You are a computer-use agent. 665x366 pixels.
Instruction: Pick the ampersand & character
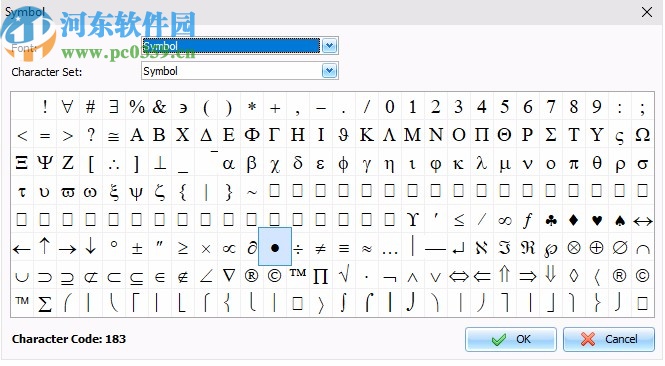click(x=159, y=107)
